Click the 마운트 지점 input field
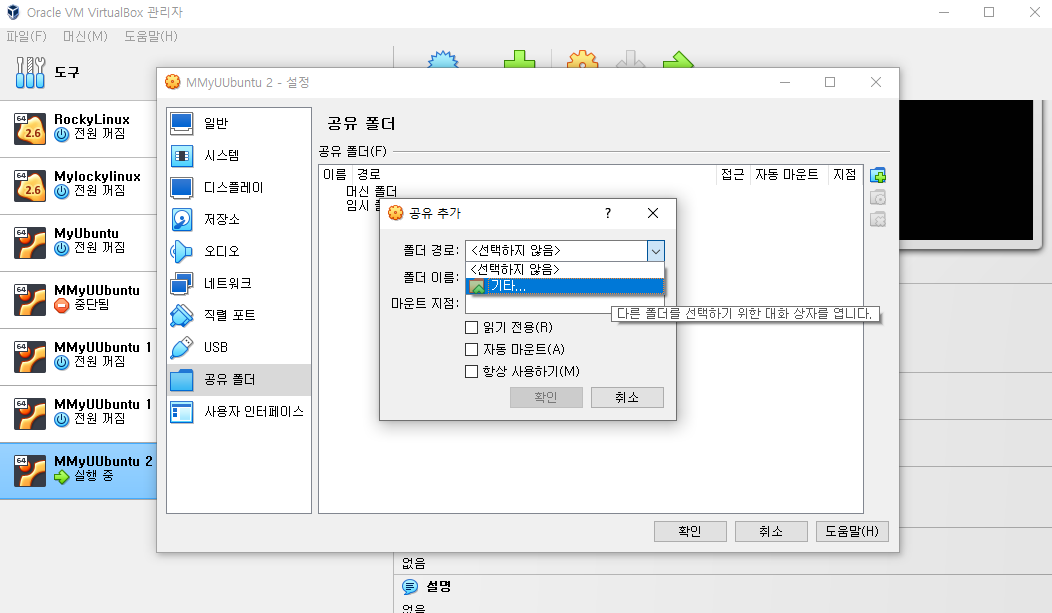The height and width of the screenshot is (613, 1052). 564,304
